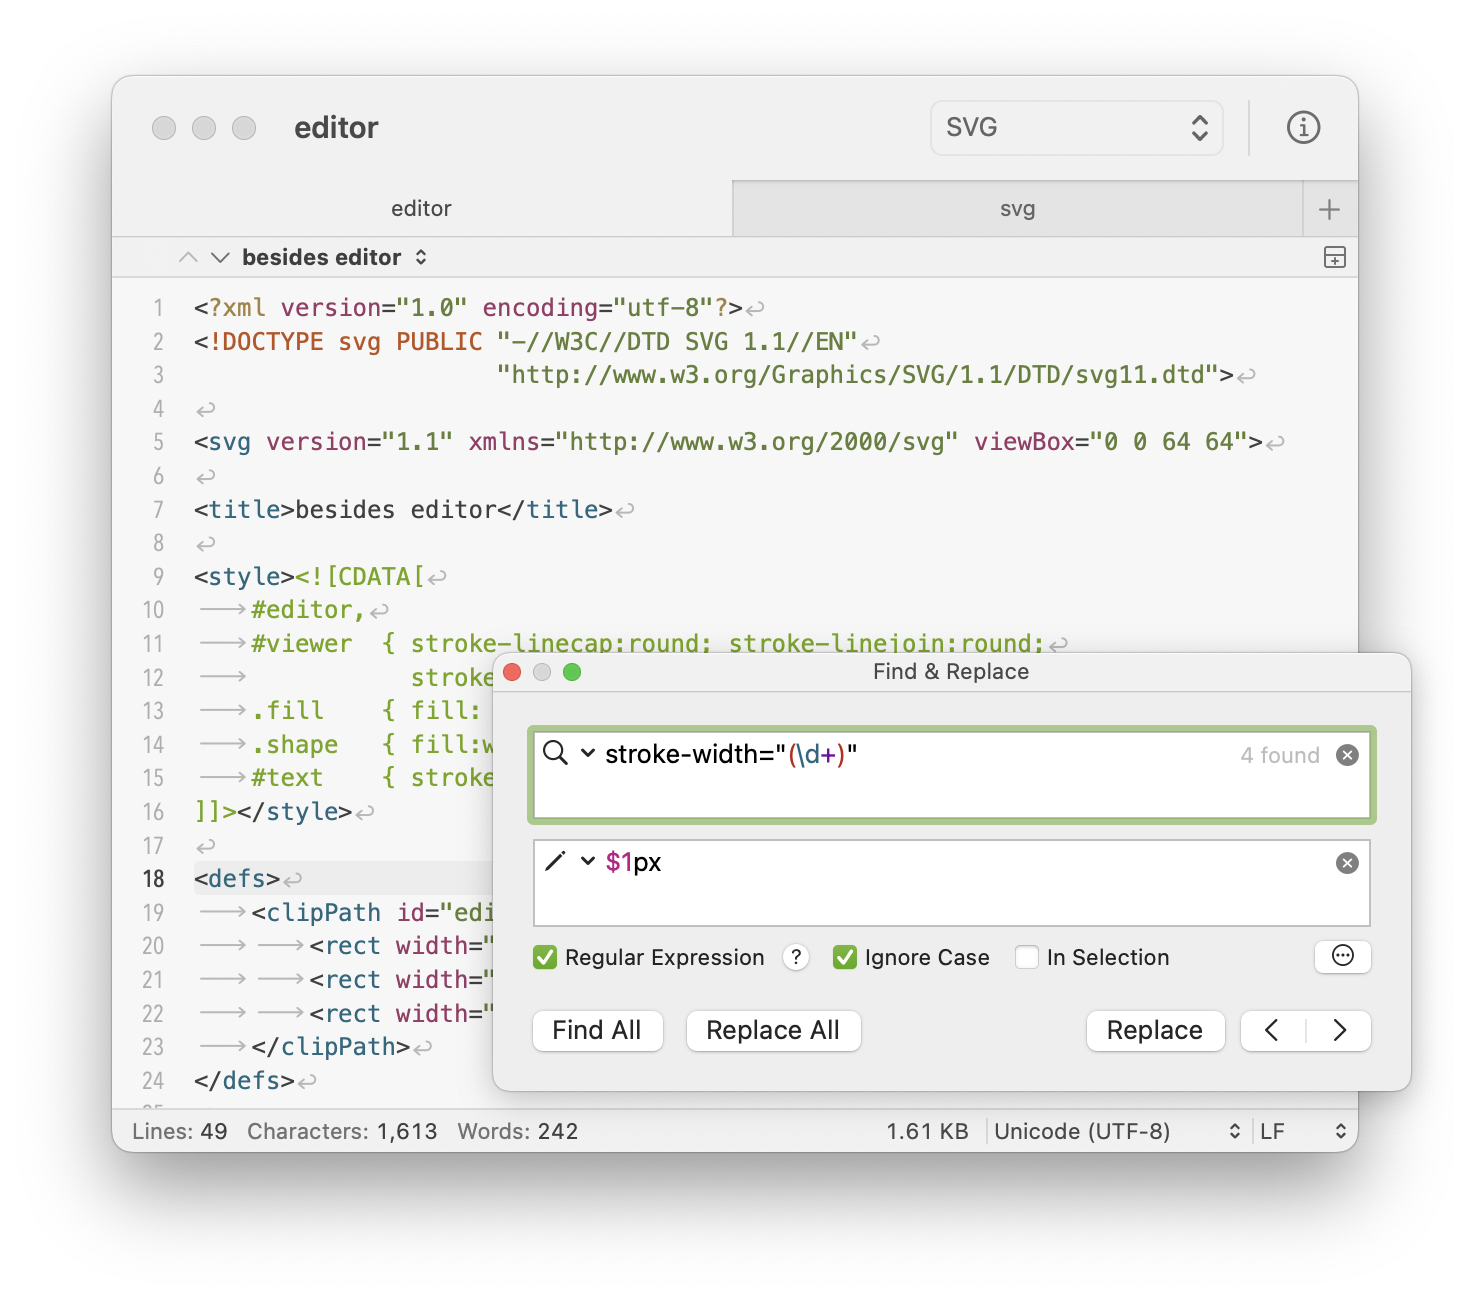Change the SVG syntax mode dropdown
The width and height of the screenshot is (1470, 1300).
[1076, 127]
